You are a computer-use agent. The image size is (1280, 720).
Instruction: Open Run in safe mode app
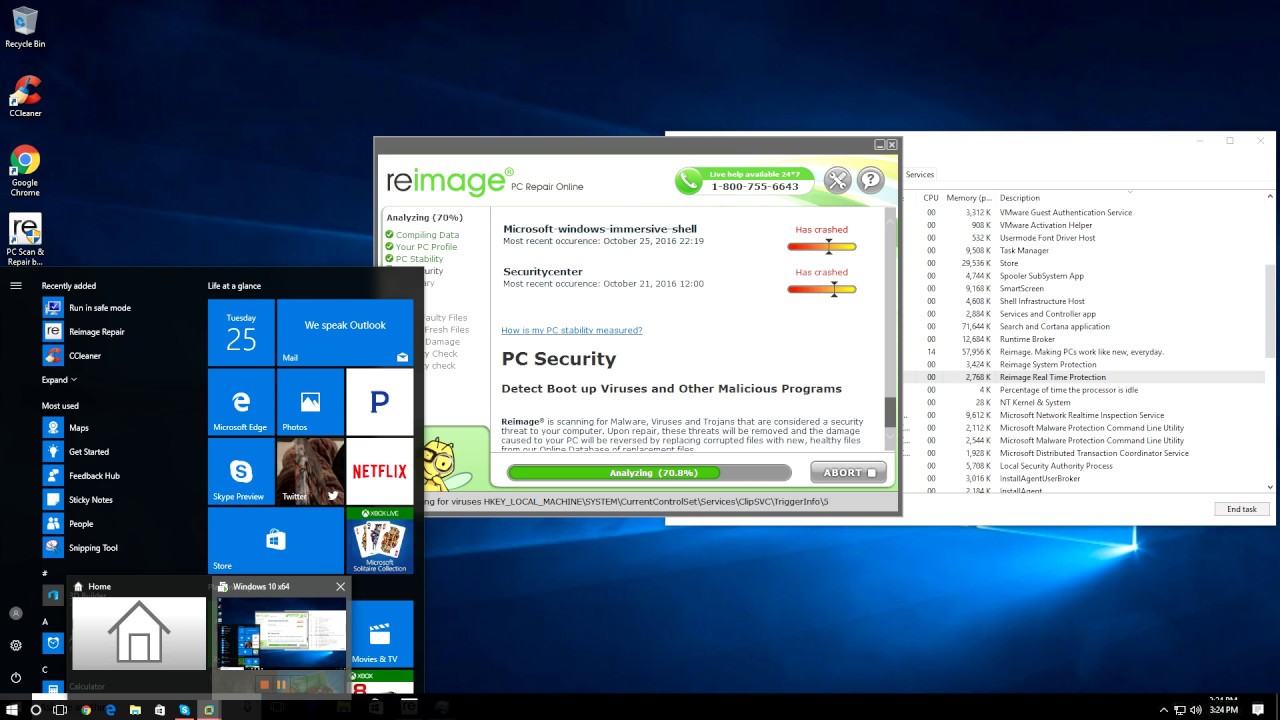coord(85,308)
